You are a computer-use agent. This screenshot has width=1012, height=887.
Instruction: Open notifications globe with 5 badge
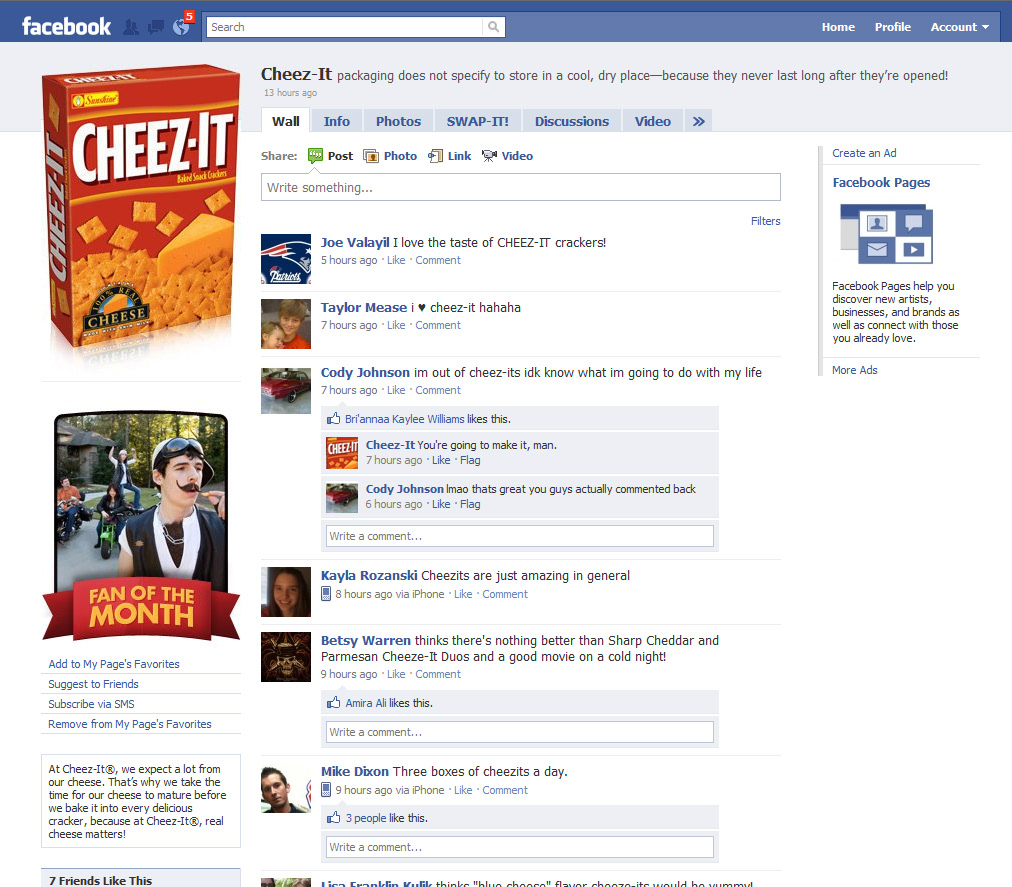181,27
